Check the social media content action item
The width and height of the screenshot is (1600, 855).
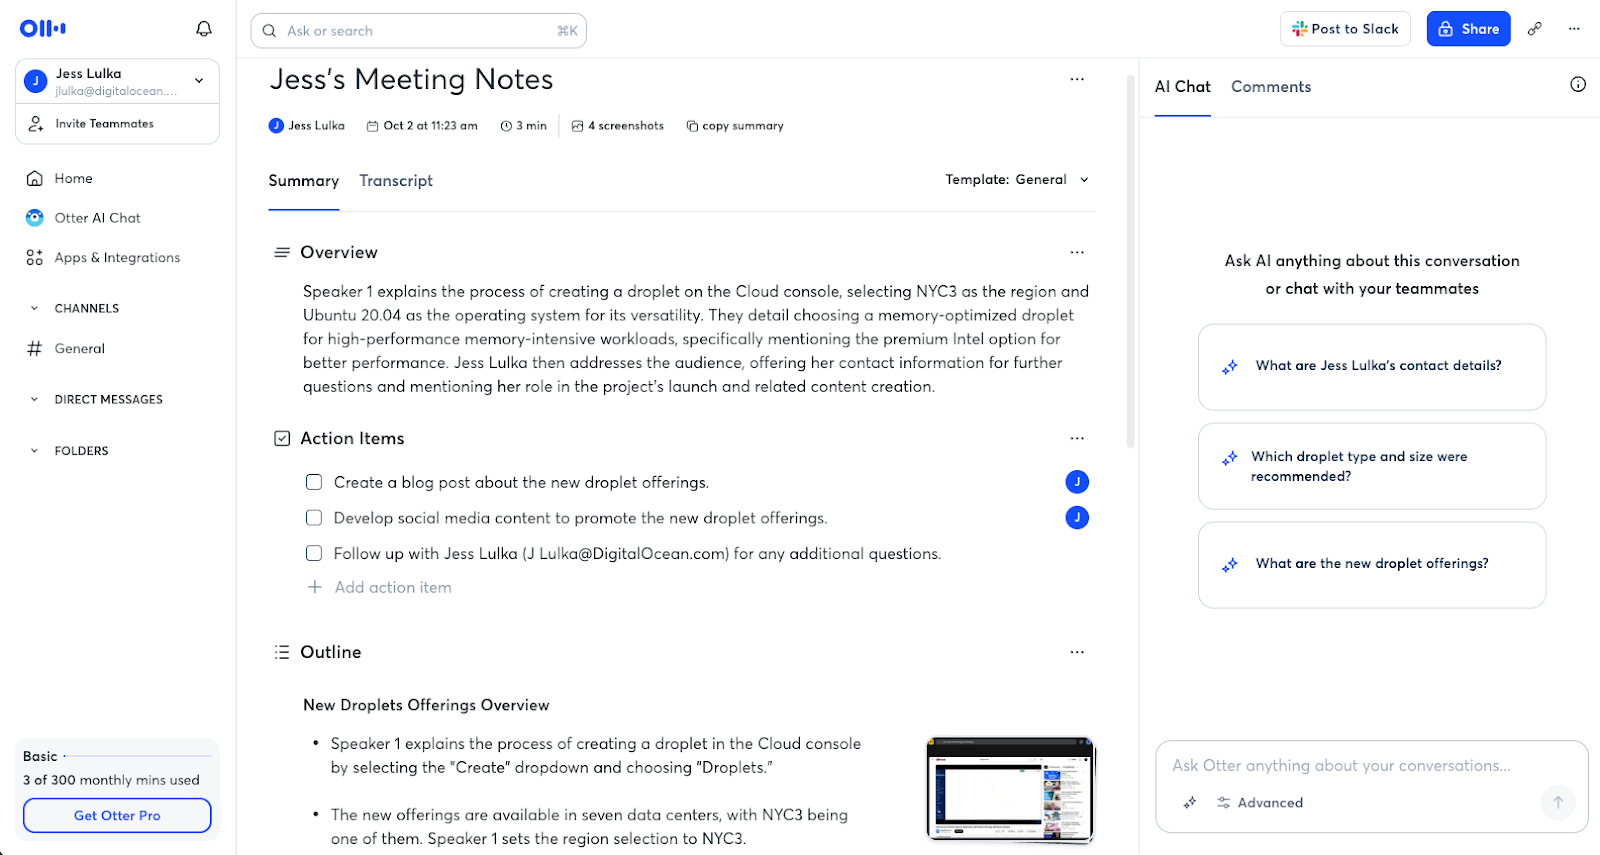[314, 518]
